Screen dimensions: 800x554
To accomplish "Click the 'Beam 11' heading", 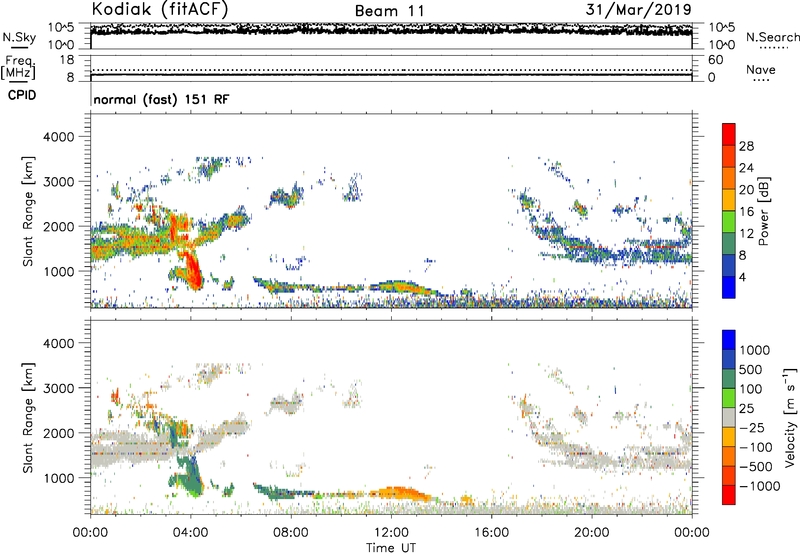I will [x=390, y=11].
